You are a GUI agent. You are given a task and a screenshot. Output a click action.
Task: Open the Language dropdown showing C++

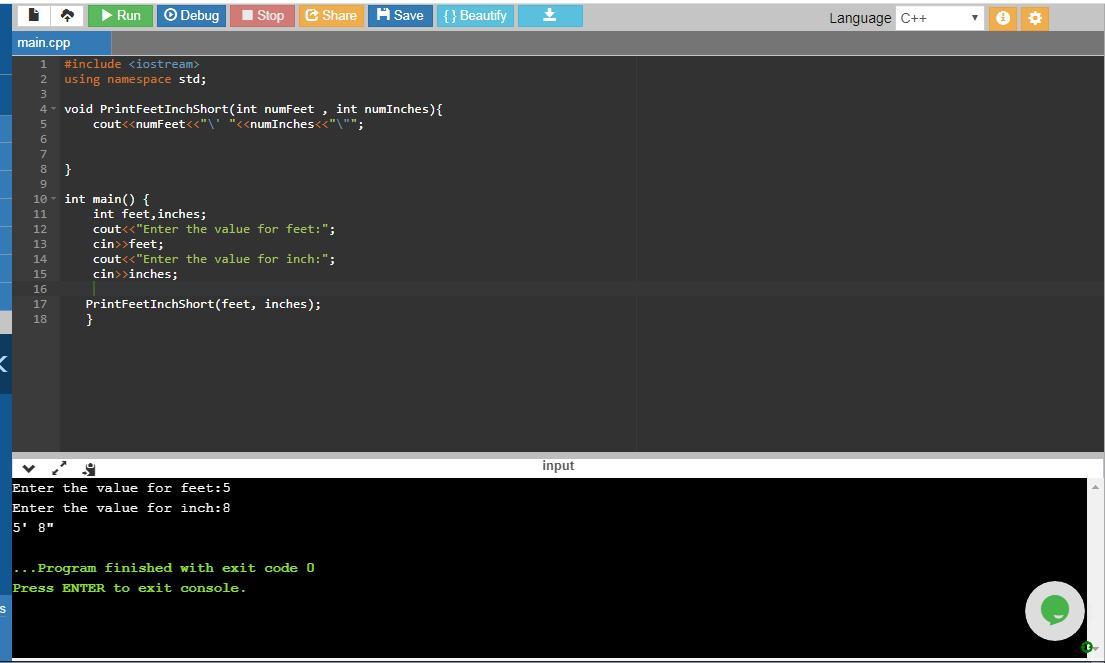pyautogui.click(x=939, y=18)
